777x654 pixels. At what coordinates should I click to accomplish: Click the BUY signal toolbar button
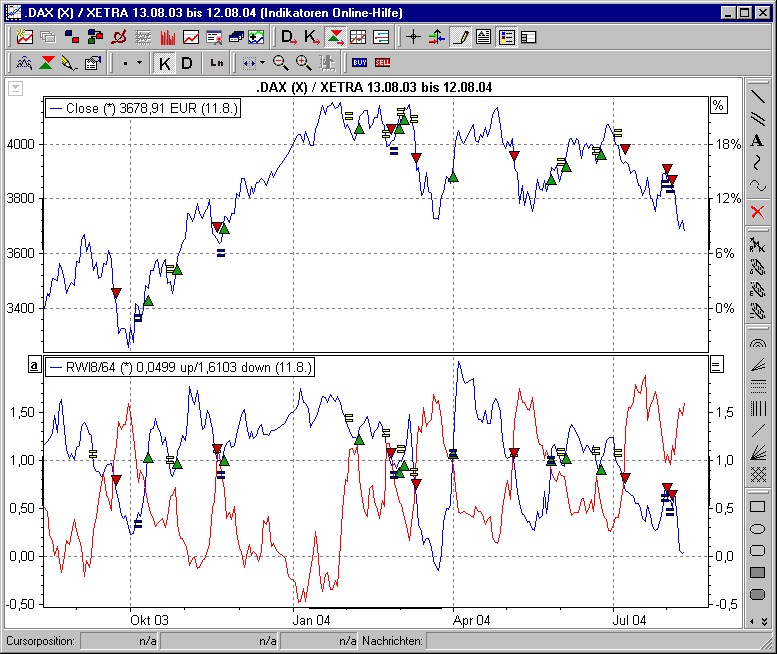coord(359,63)
